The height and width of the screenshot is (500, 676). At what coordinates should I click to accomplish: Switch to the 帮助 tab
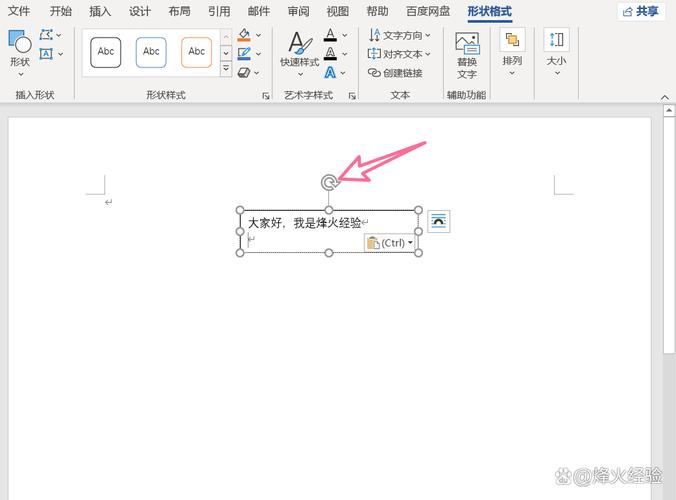pyautogui.click(x=377, y=11)
